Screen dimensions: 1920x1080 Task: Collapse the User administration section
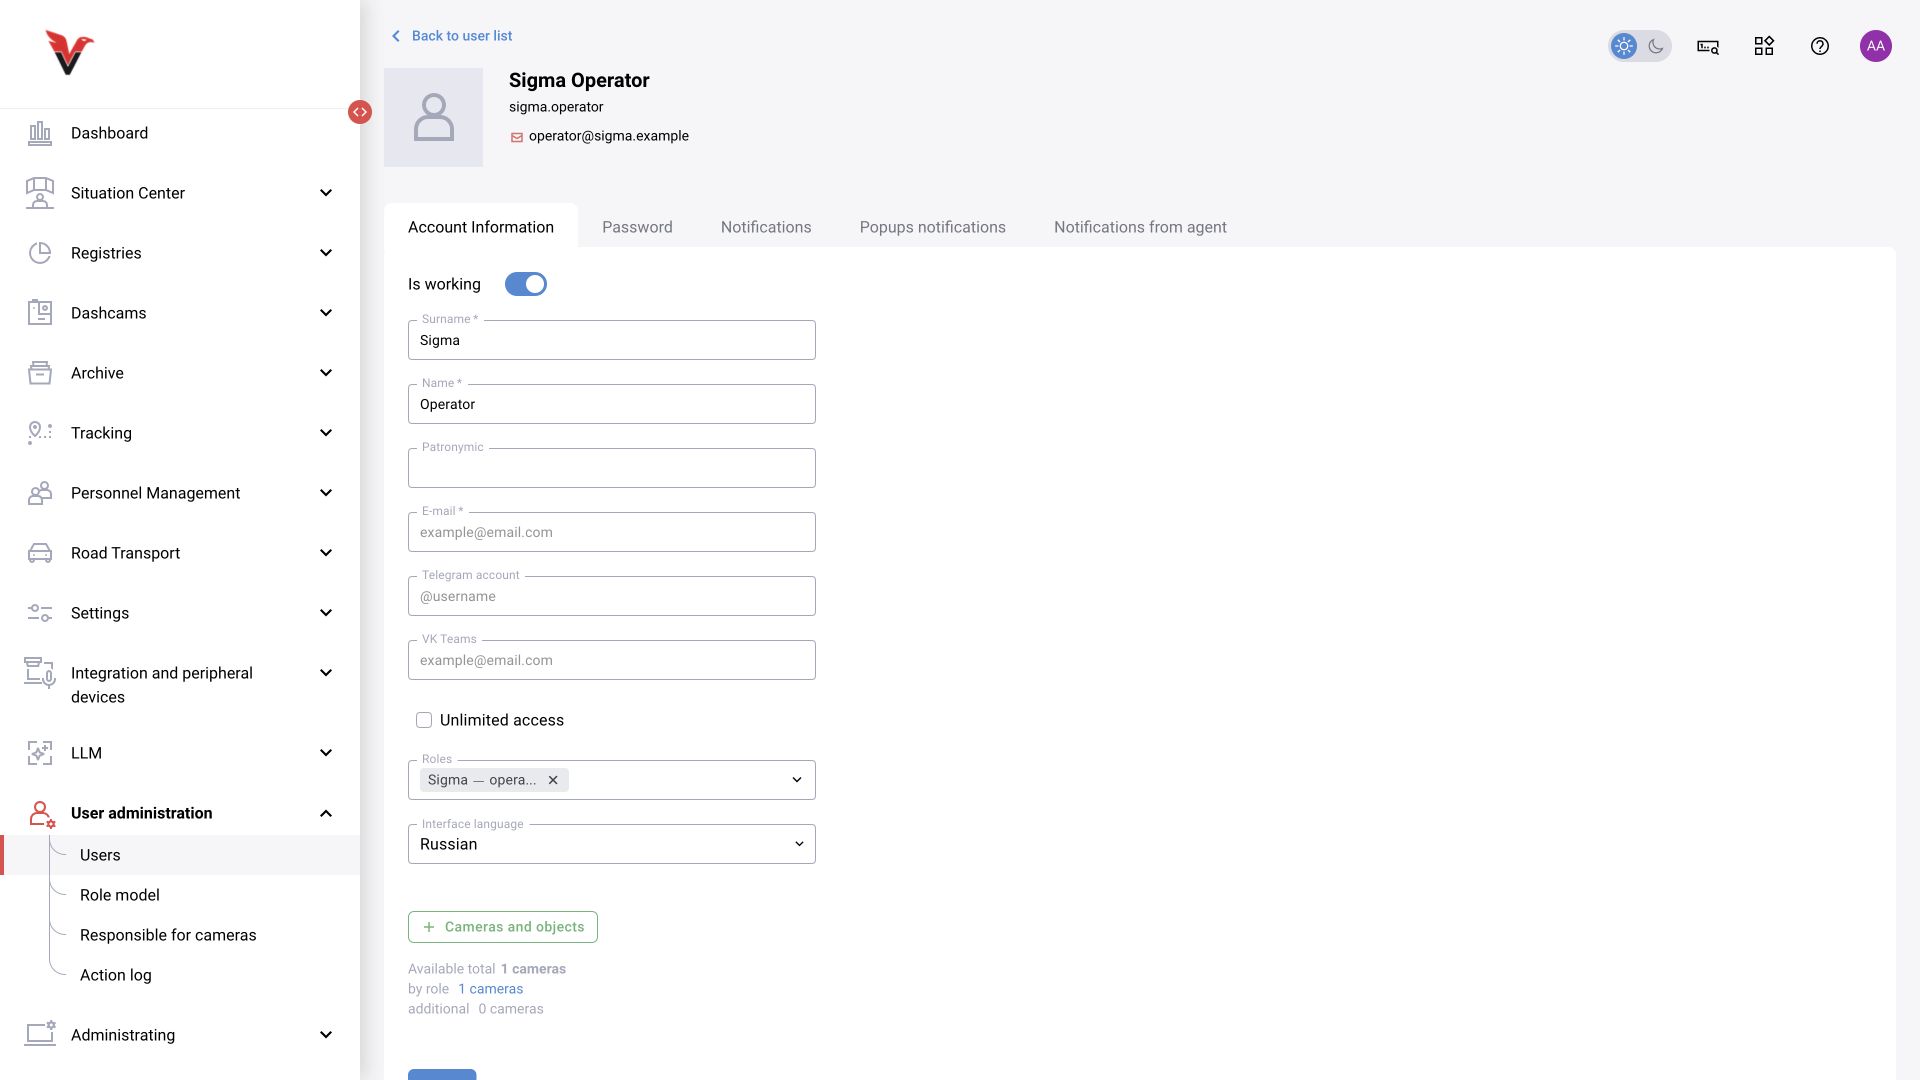point(326,813)
